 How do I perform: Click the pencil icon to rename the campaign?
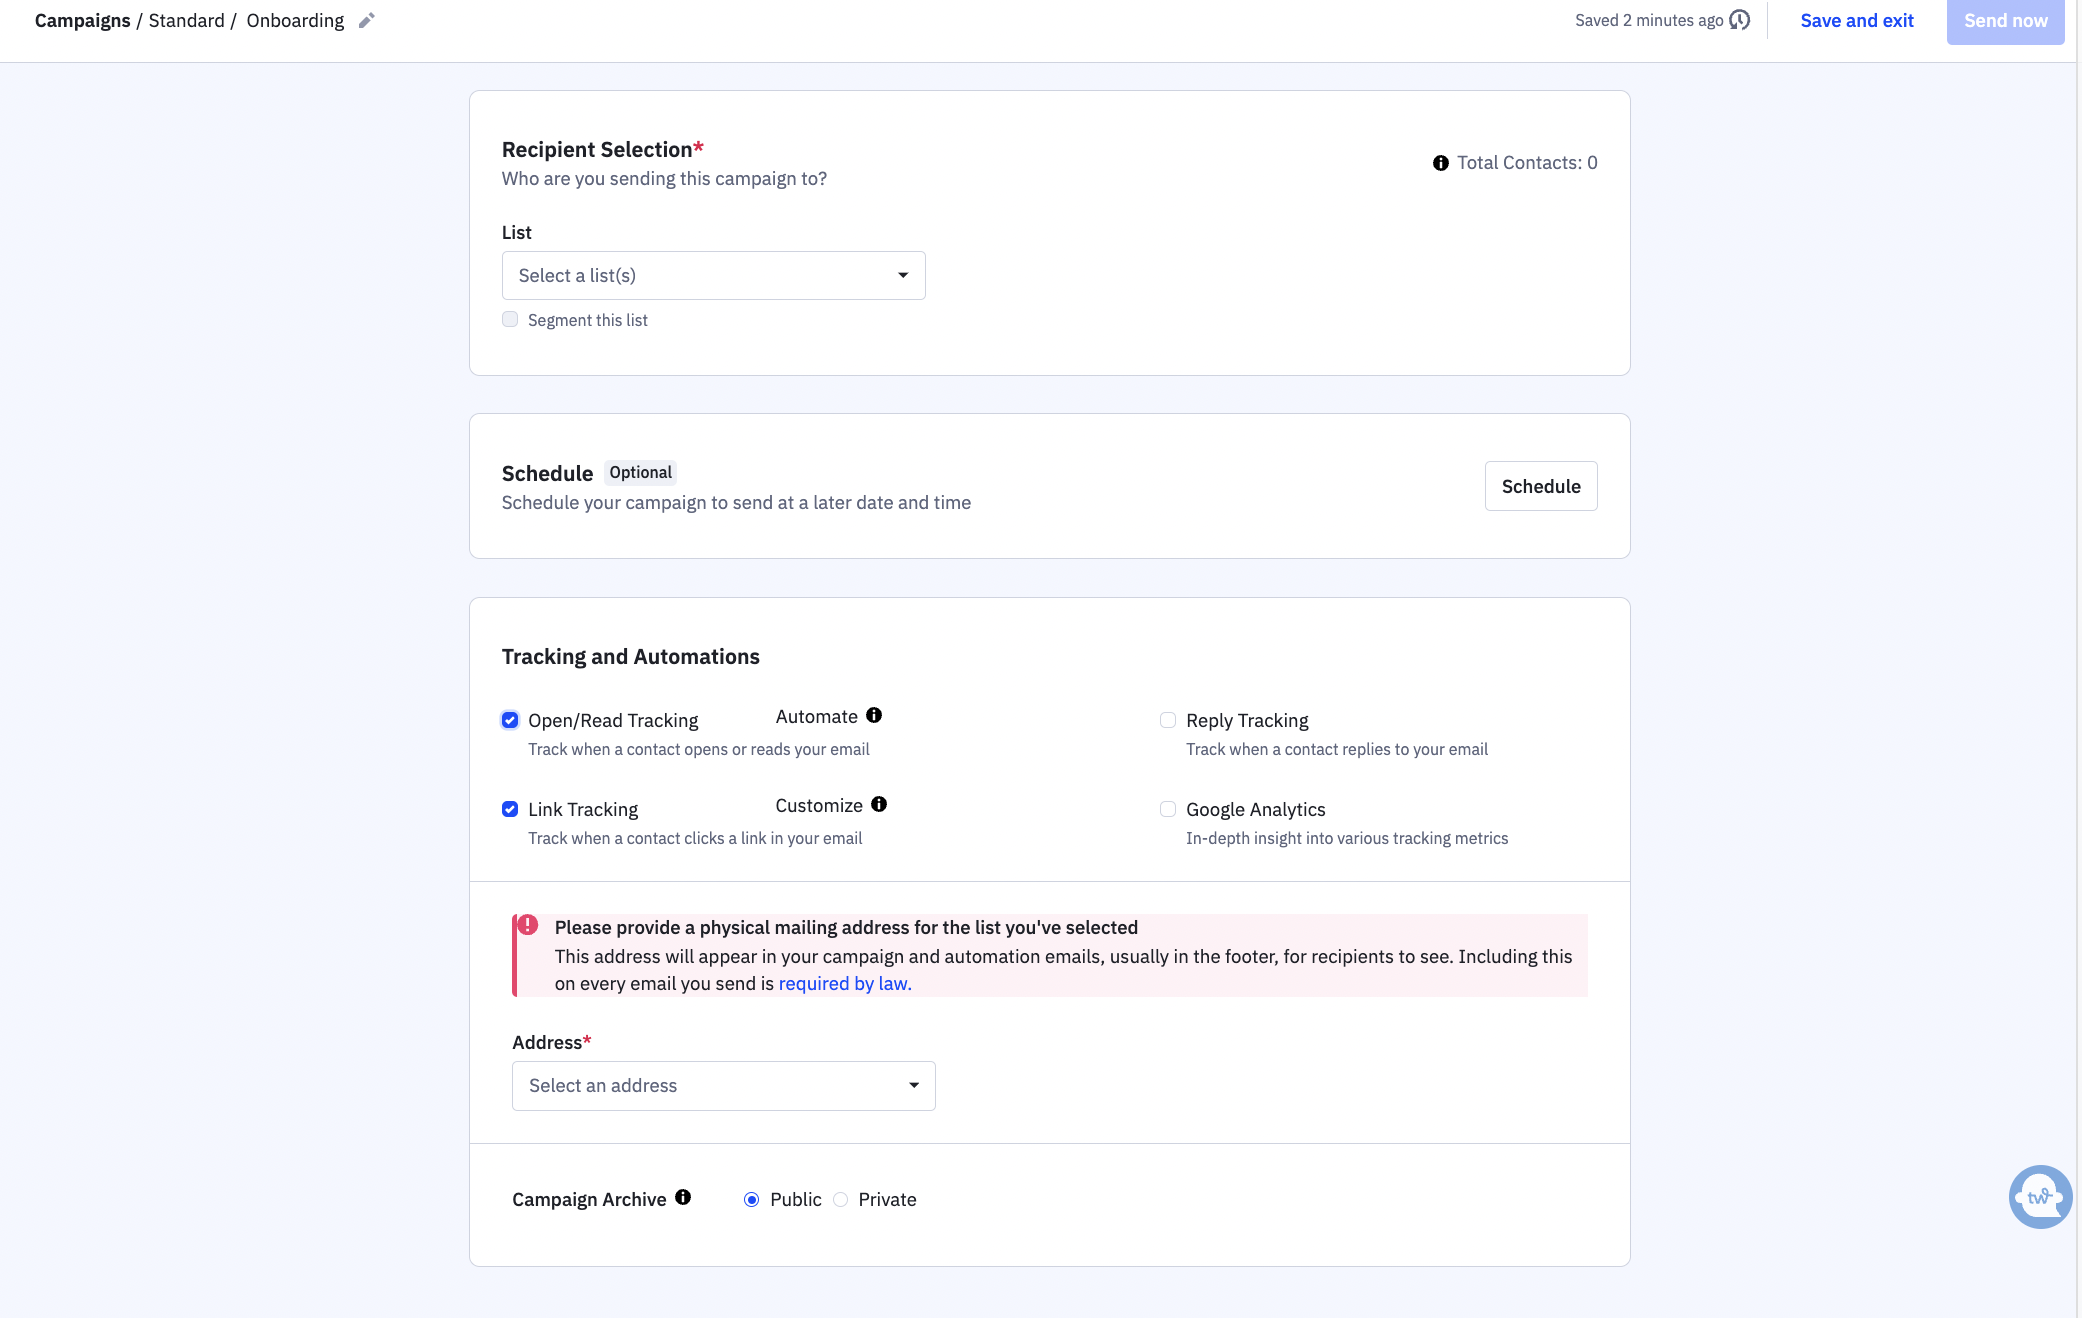[367, 21]
